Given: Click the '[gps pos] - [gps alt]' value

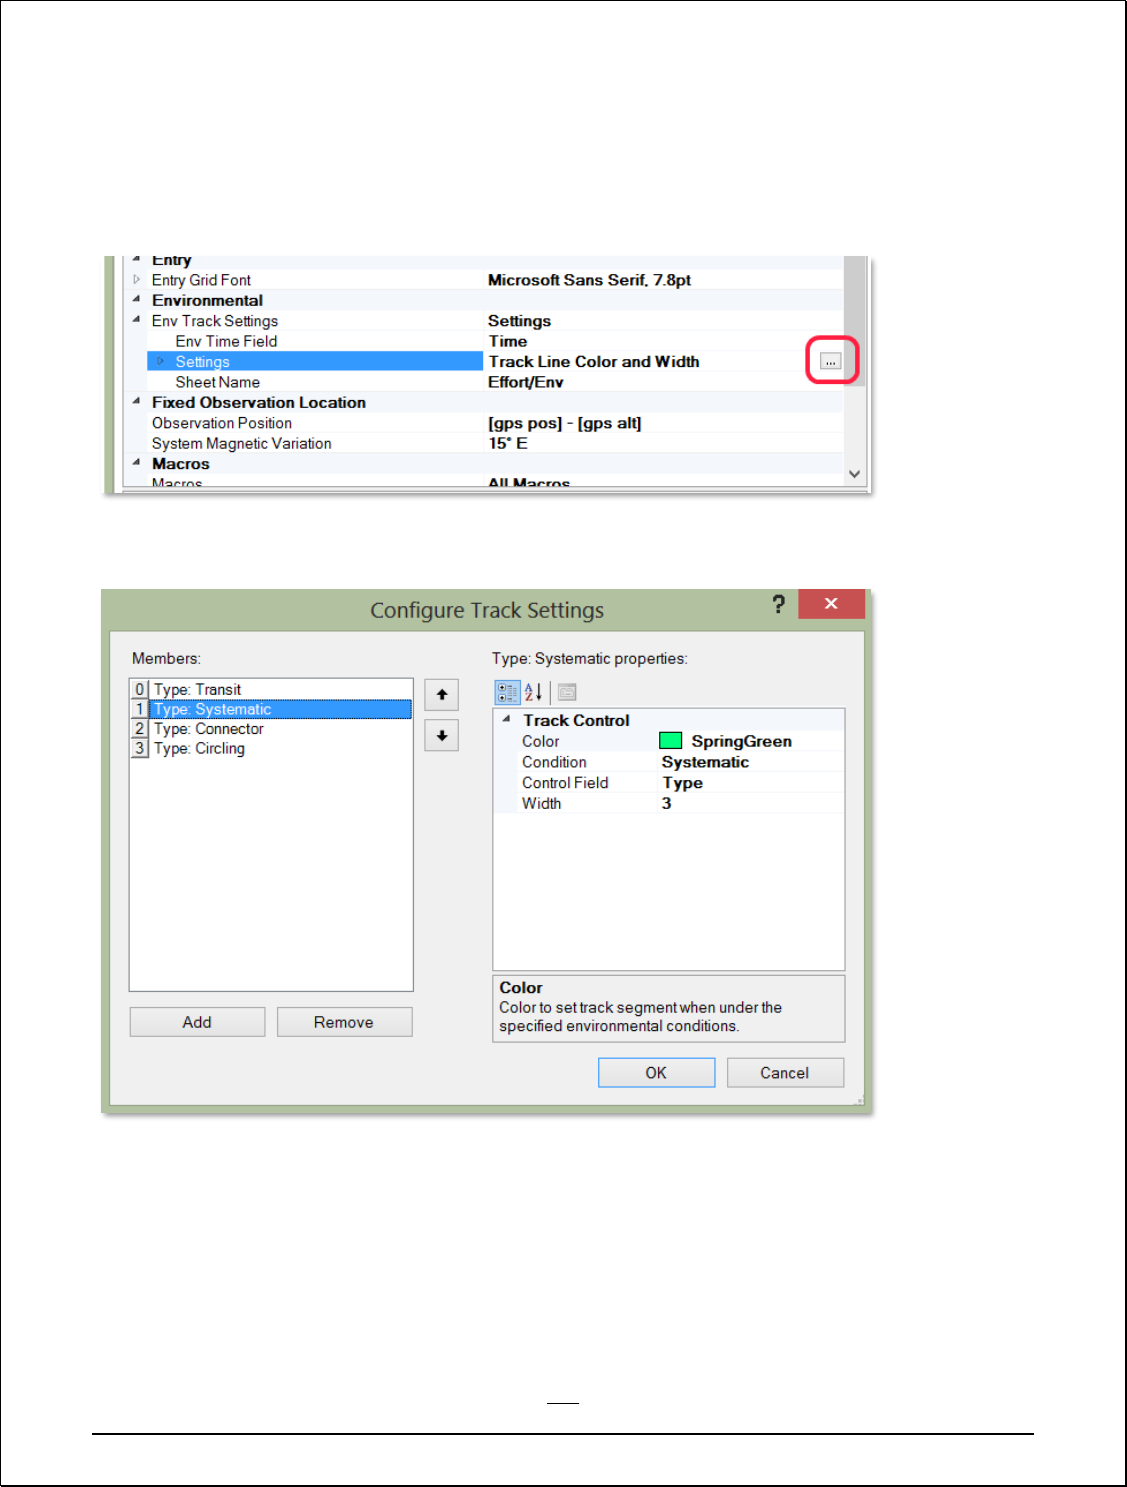Looking at the screenshot, I should point(565,423).
